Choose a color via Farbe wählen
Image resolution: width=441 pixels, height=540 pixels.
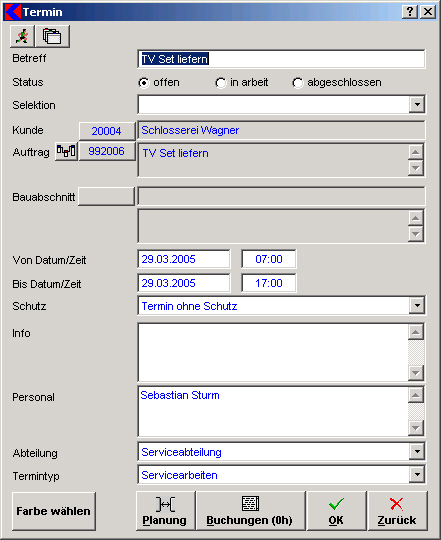(54, 511)
